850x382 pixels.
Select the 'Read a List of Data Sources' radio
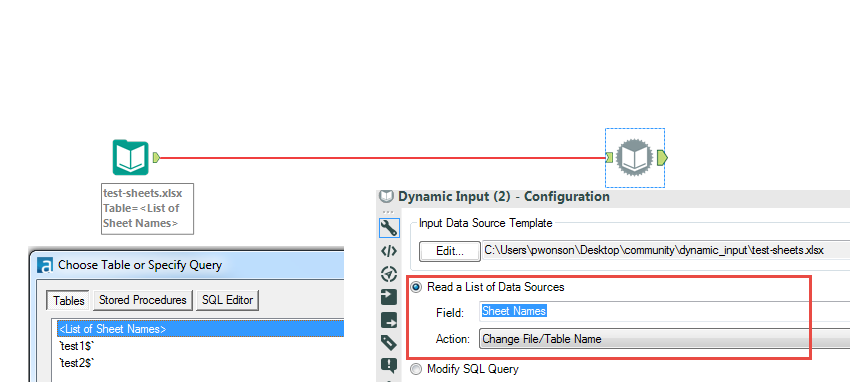[416, 287]
